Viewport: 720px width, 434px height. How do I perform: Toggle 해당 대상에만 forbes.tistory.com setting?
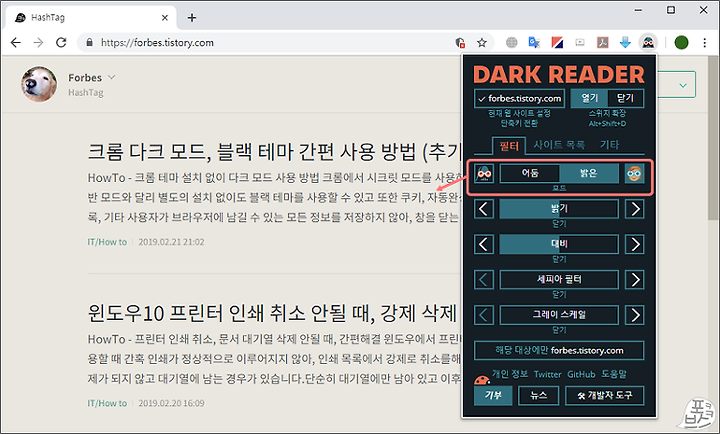[559, 351]
